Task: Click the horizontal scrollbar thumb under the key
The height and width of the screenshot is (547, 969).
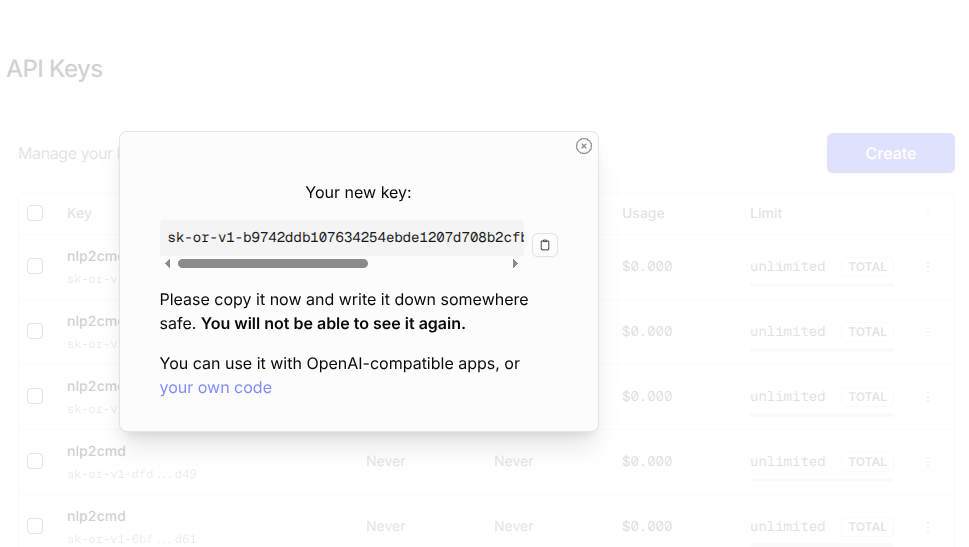Action: [x=272, y=264]
